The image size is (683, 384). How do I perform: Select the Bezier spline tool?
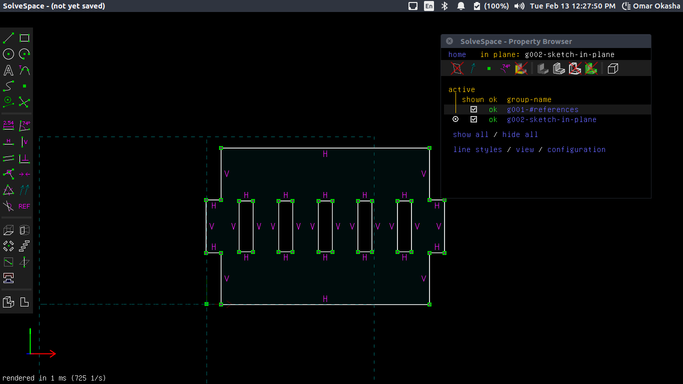(8, 86)
